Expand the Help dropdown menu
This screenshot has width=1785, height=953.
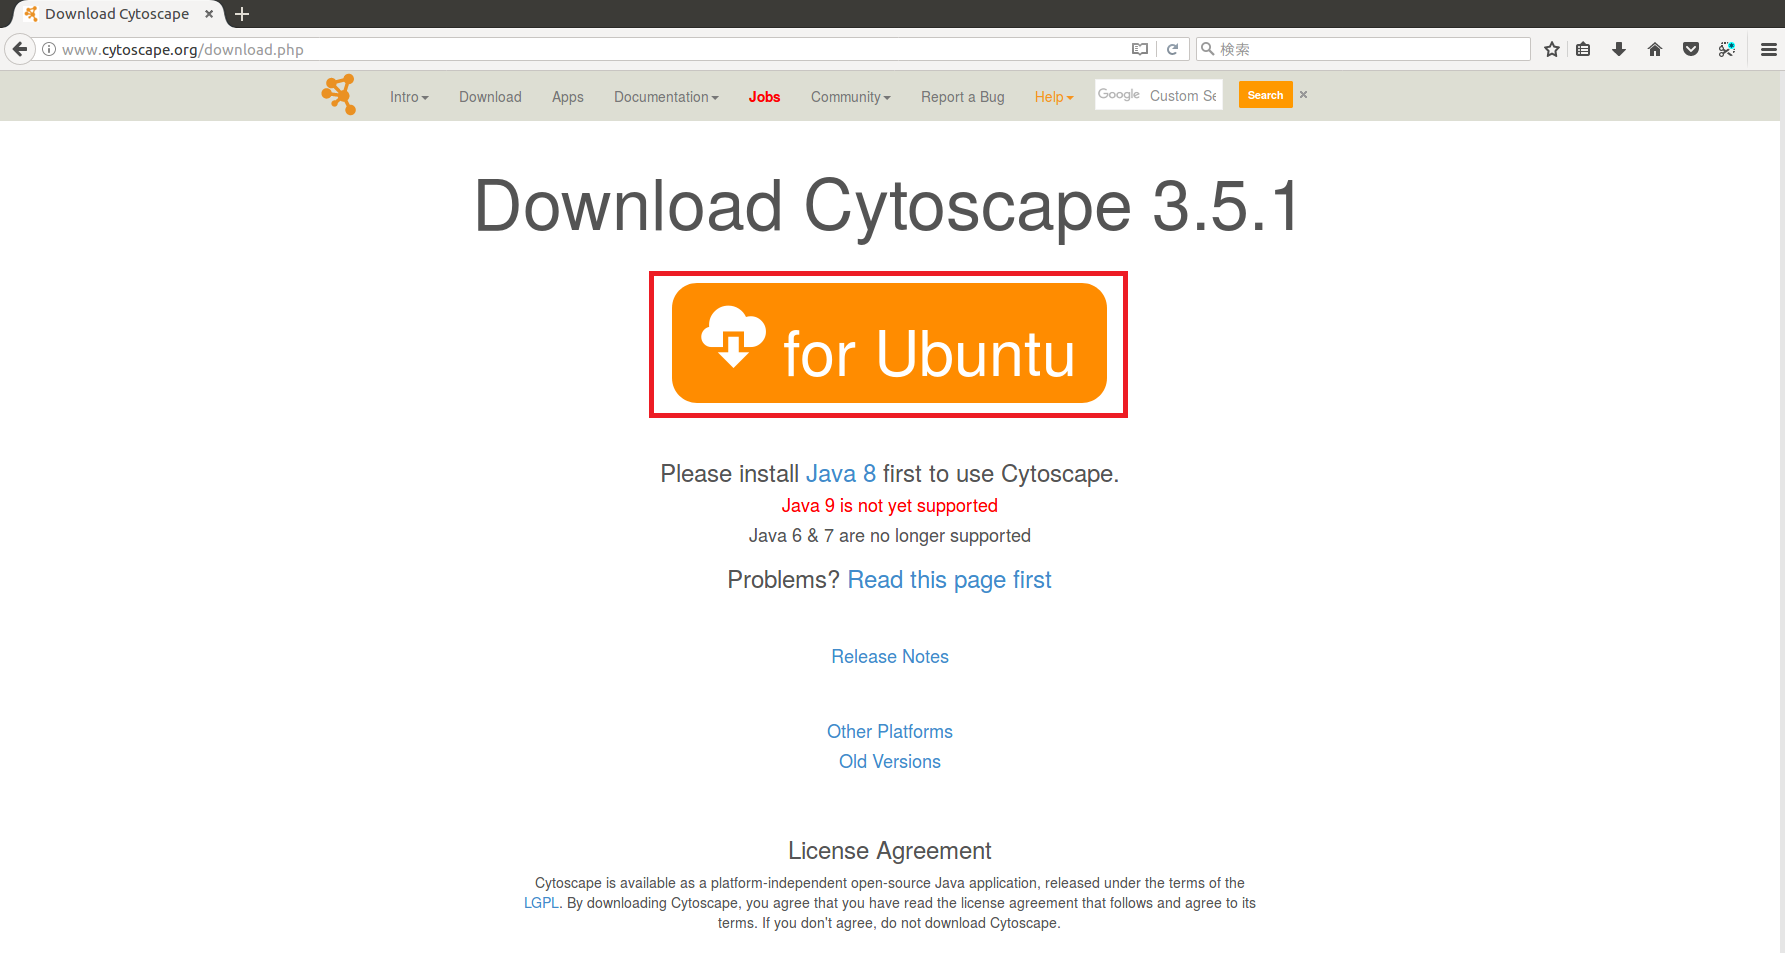[1054, 97]
